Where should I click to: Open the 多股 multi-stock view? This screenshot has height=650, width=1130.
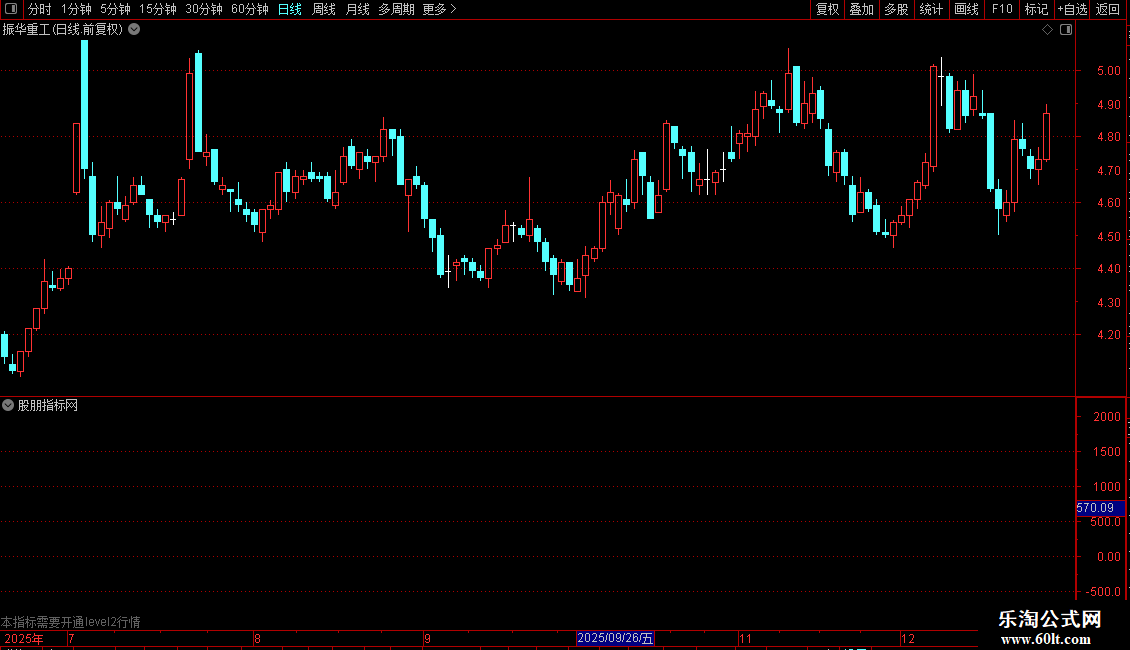[x=897, y=9]
